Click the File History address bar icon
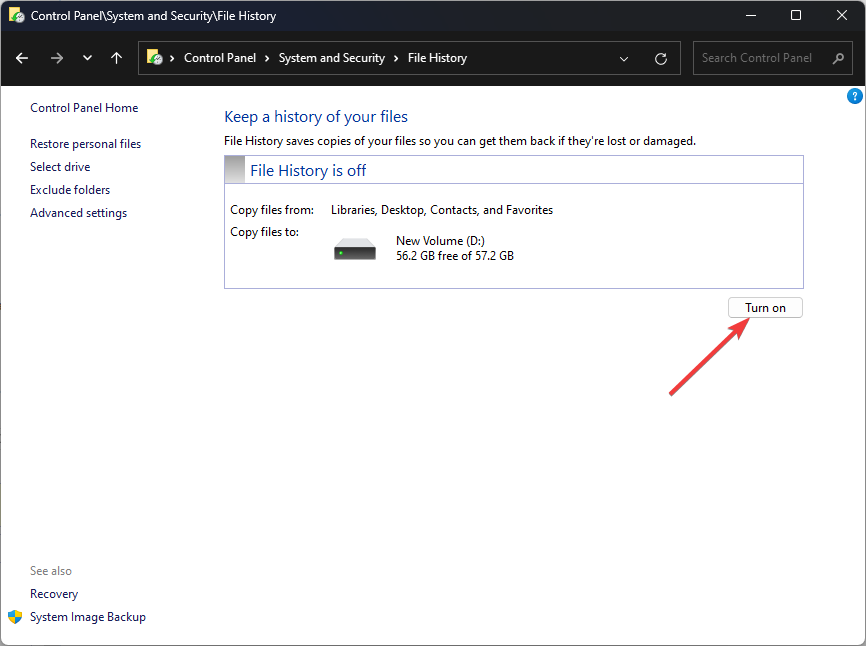Image resolution: width=866 pixels, height=646 pixels. (155, 58)
